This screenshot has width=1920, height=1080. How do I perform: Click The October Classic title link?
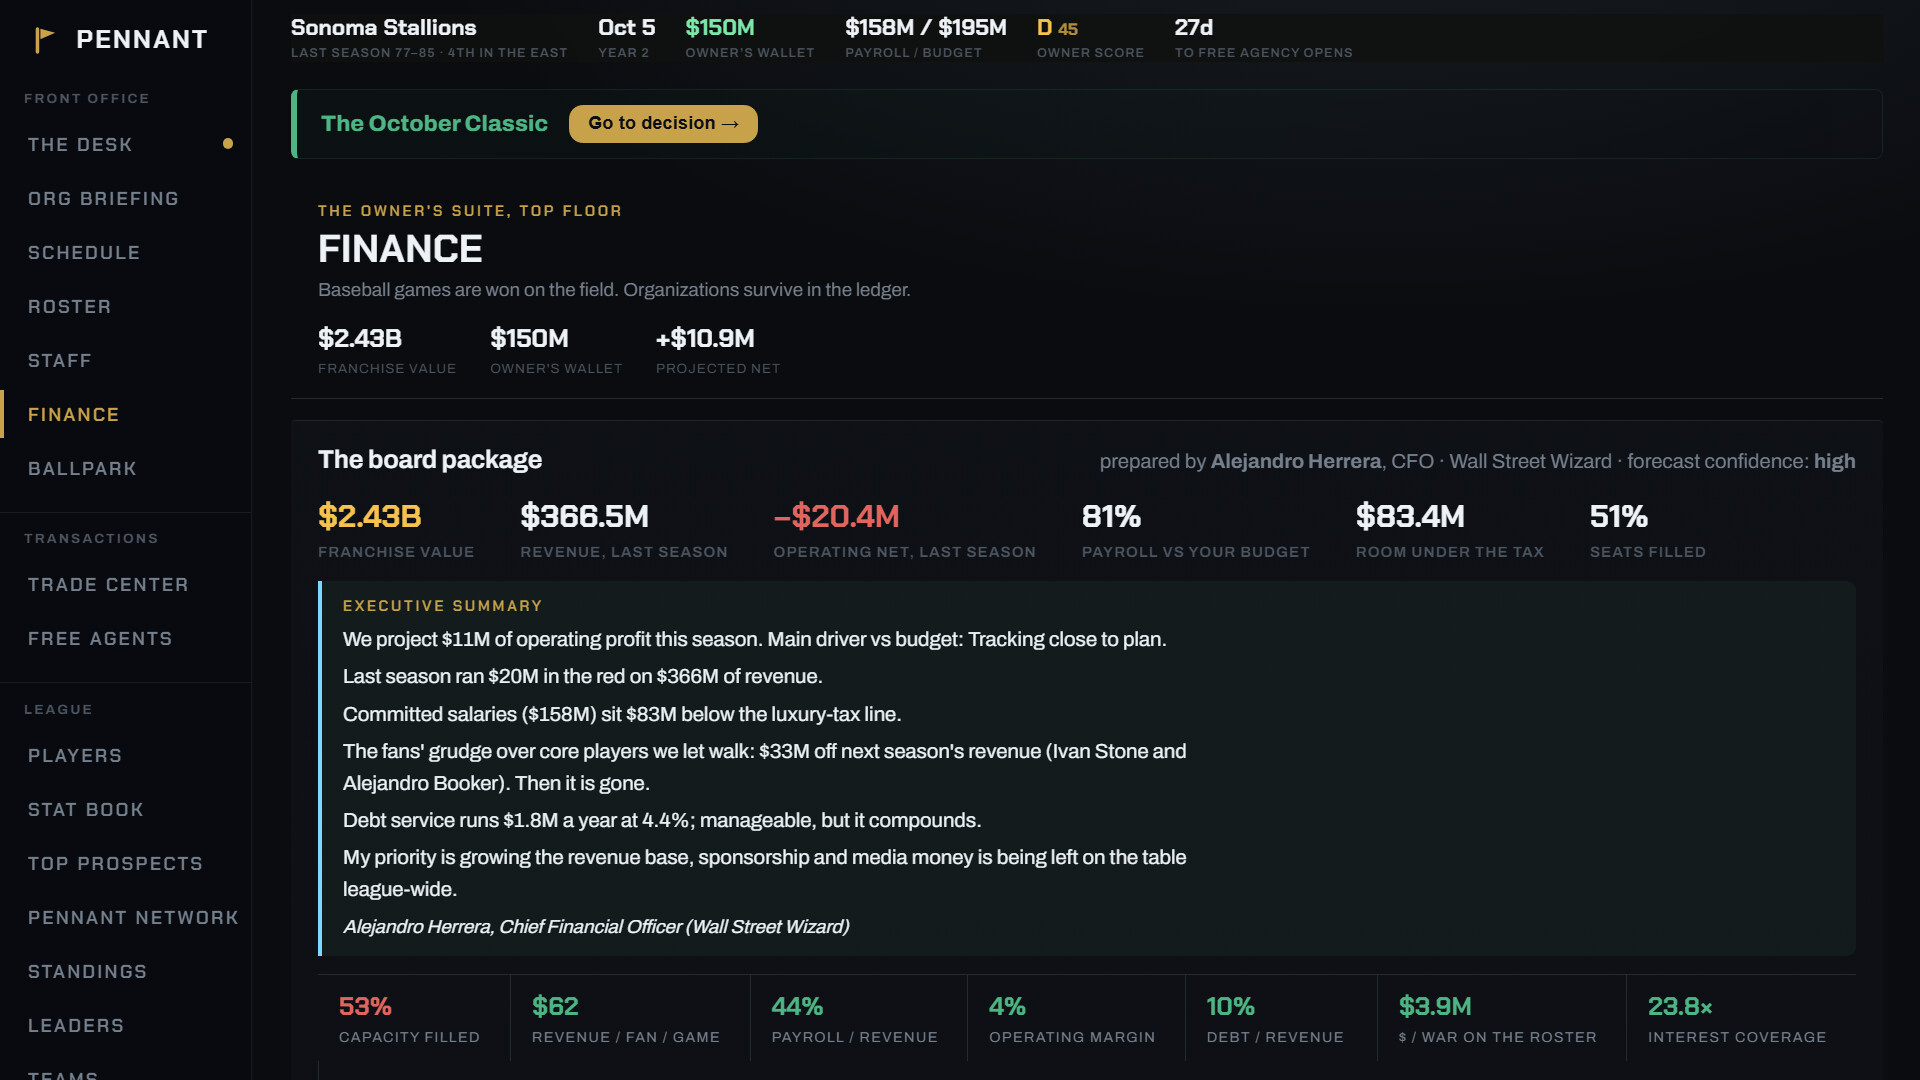pos(434,124)
